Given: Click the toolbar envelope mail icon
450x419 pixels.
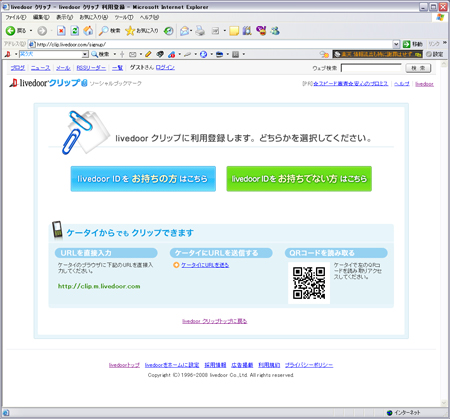Looking at the screenshot, I should pos(133,54).
